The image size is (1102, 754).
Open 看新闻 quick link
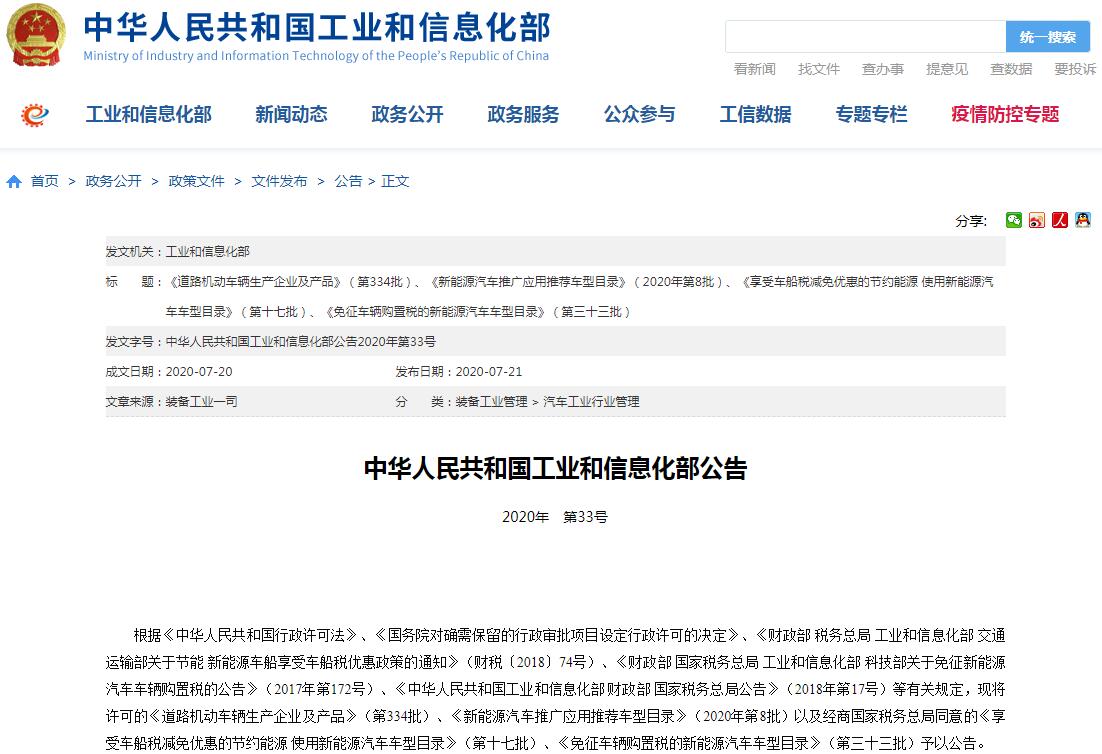click(x=754, y=69)
